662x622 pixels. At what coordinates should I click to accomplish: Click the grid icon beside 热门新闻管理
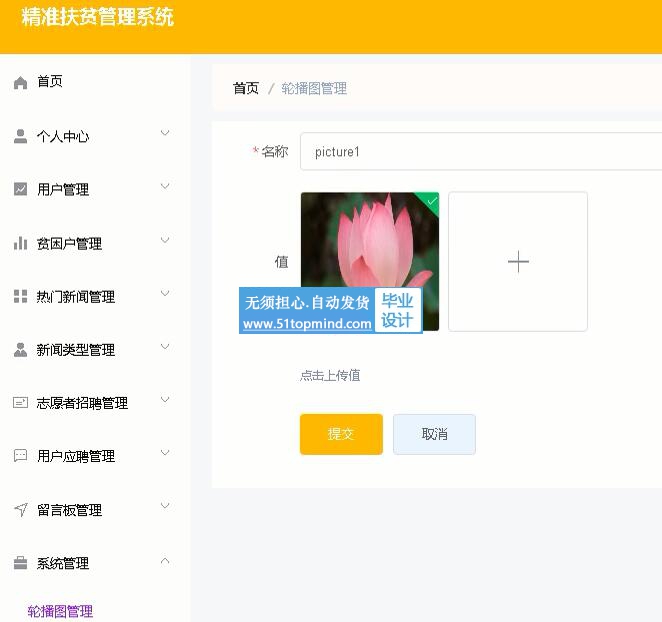[x=20, y=296]
